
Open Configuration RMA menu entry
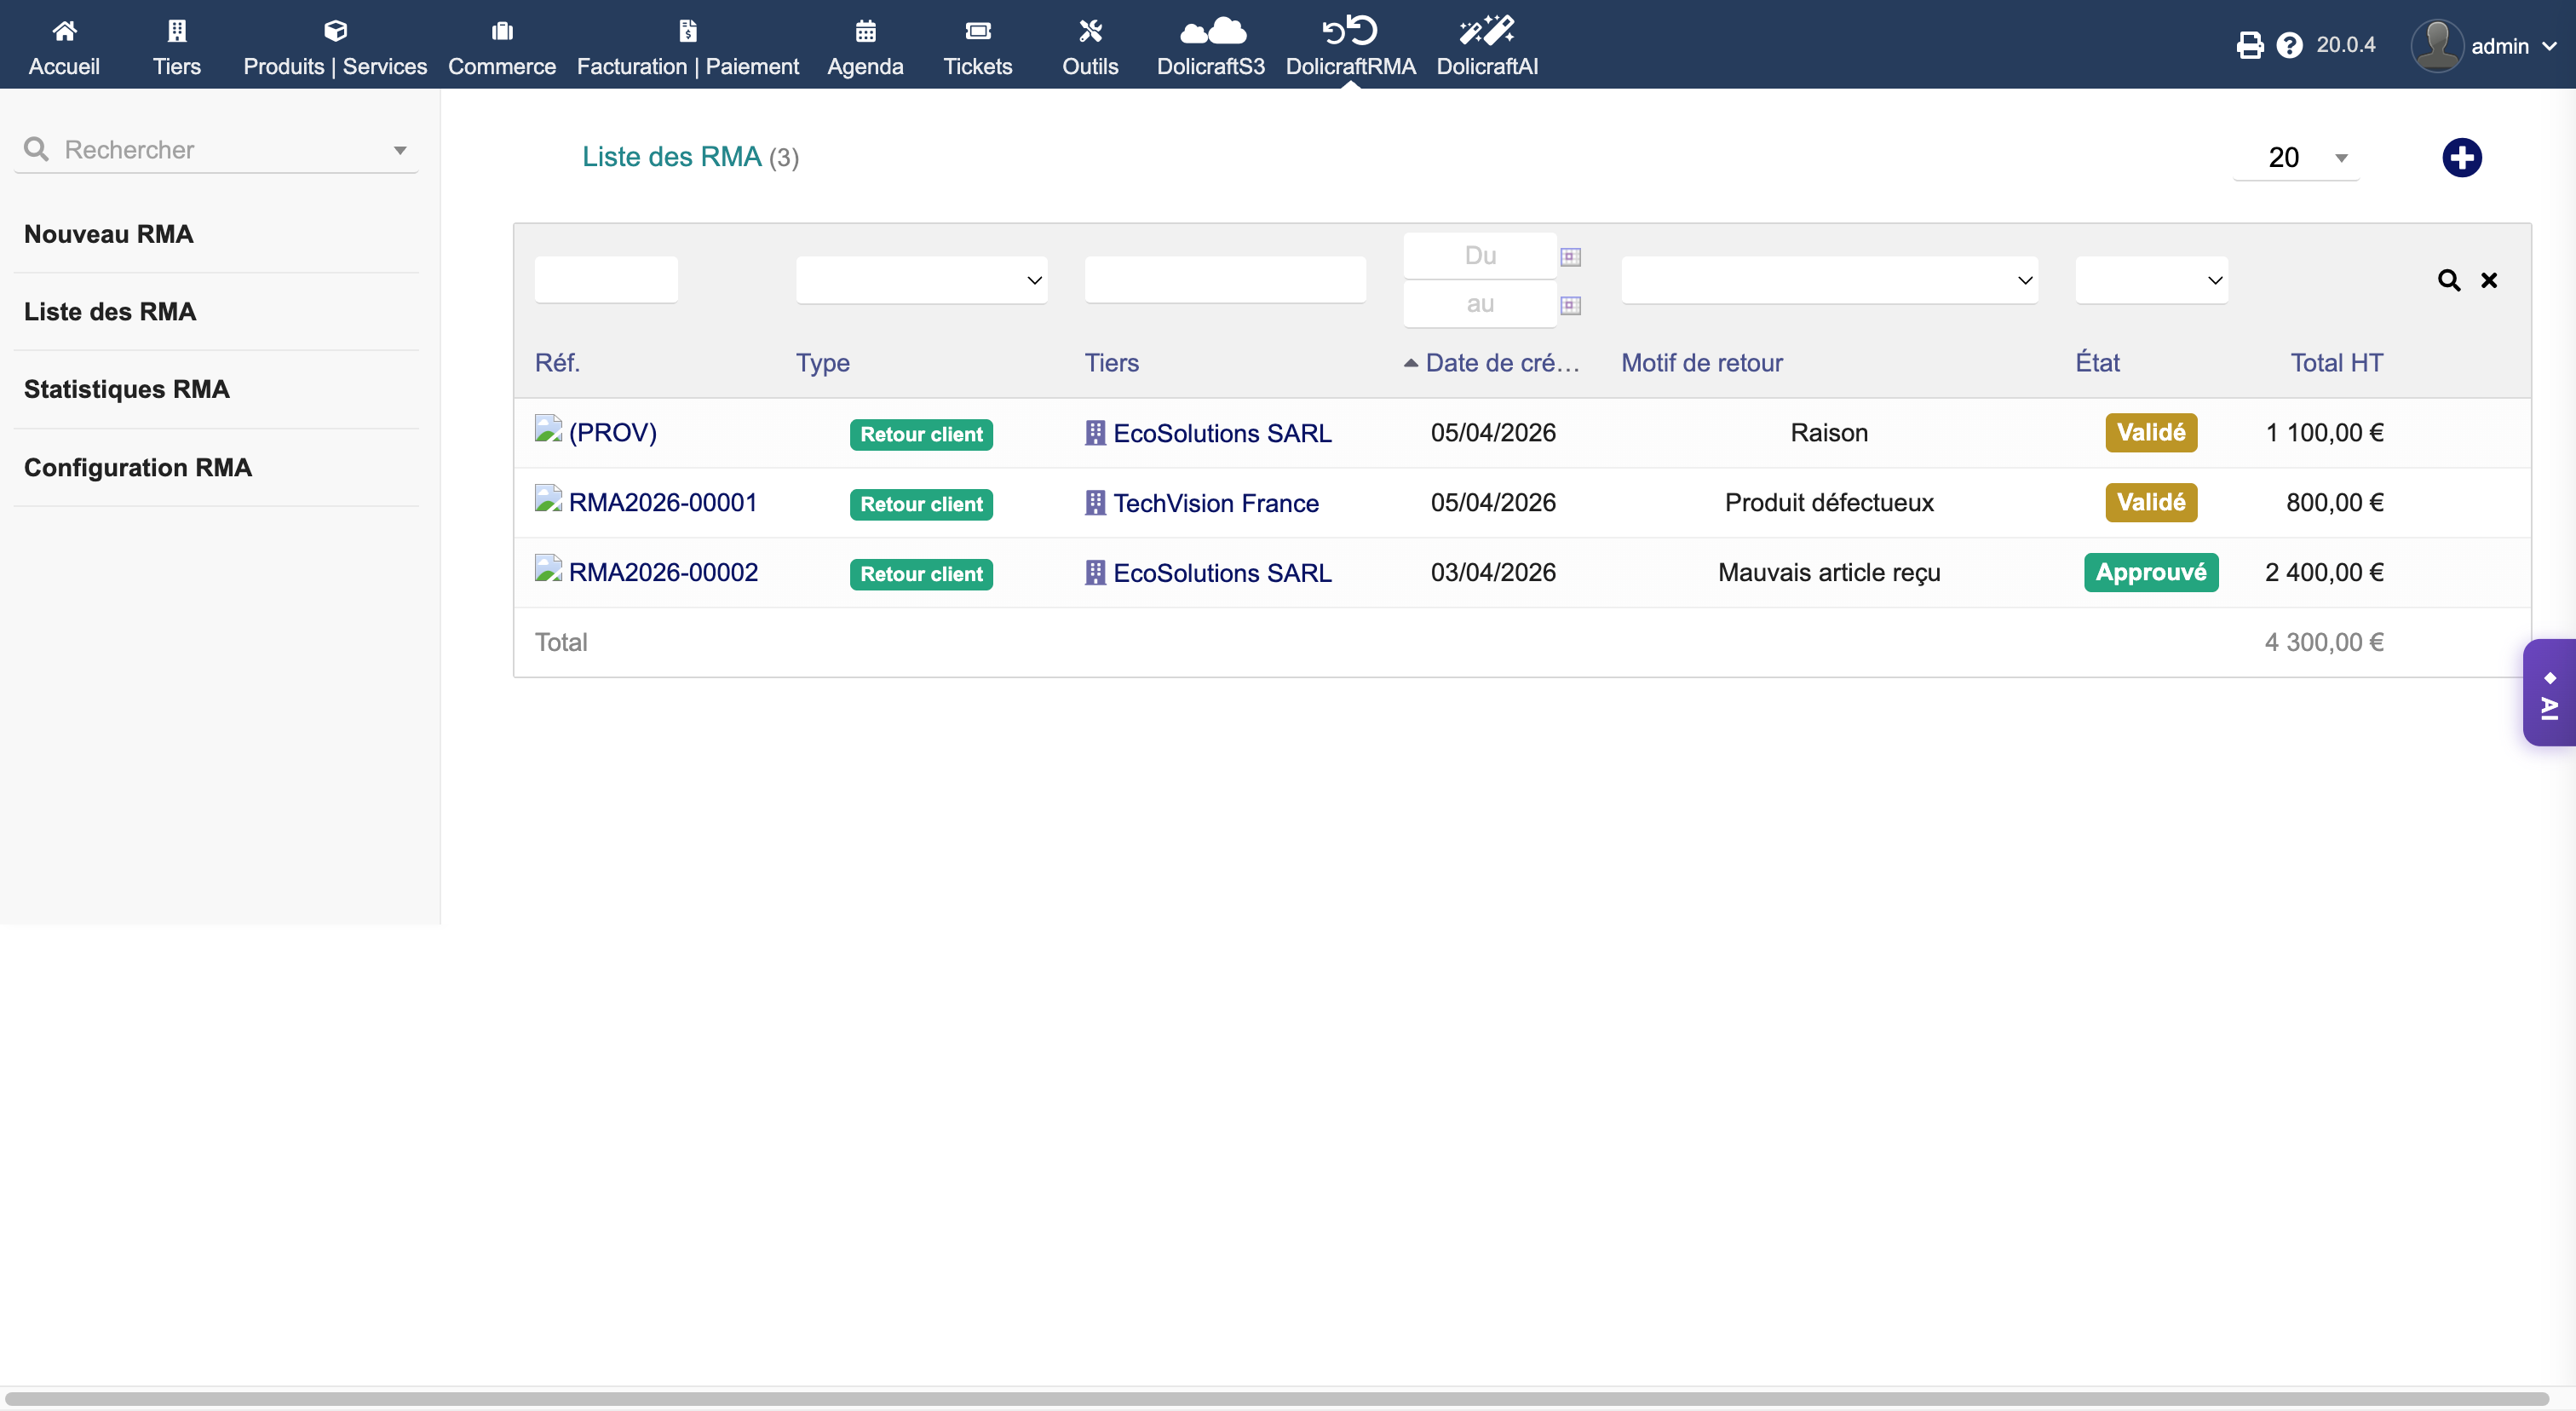tap(138, 467)
